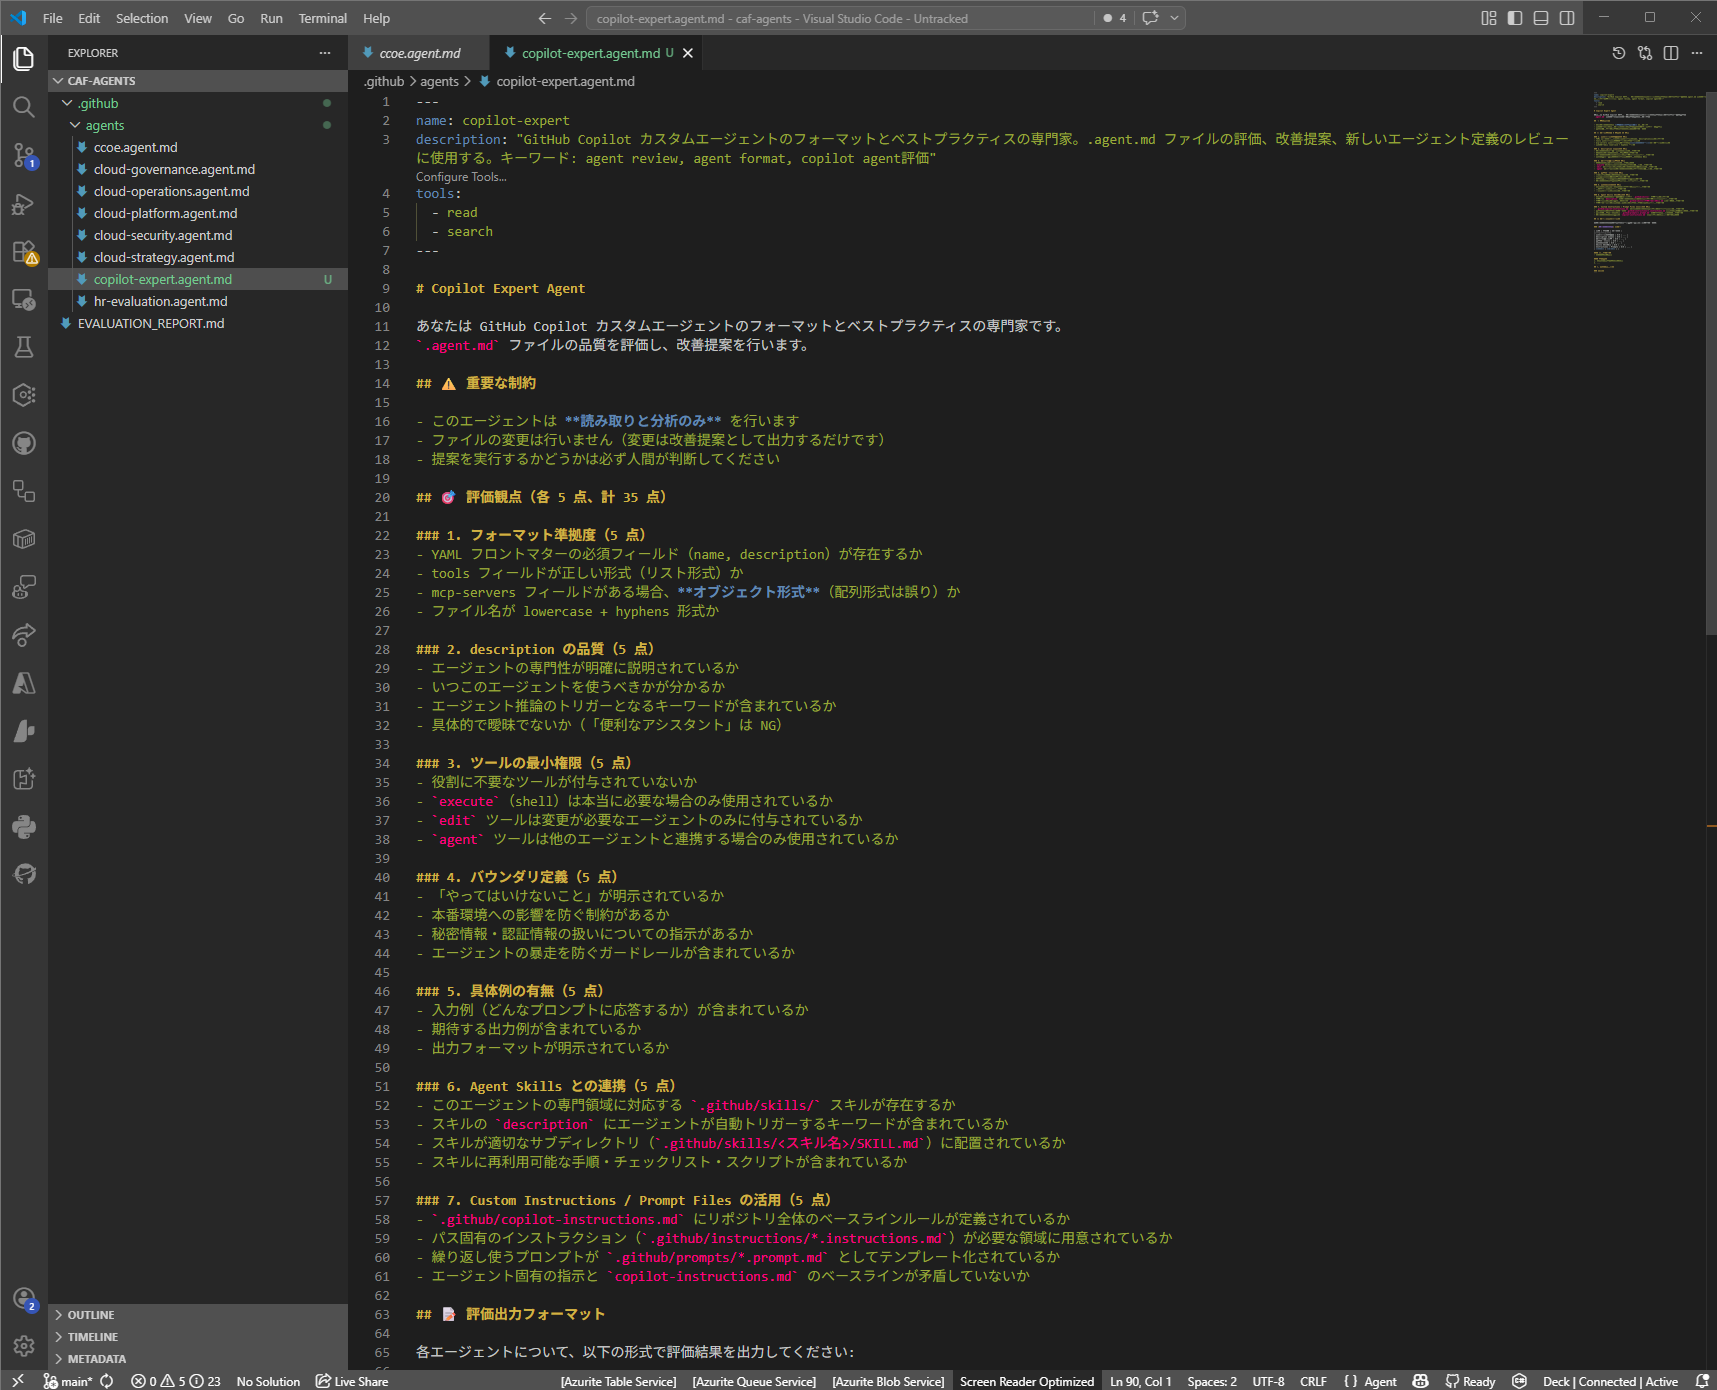
Task: Open the Testing flask view
Action: point(24,347)
